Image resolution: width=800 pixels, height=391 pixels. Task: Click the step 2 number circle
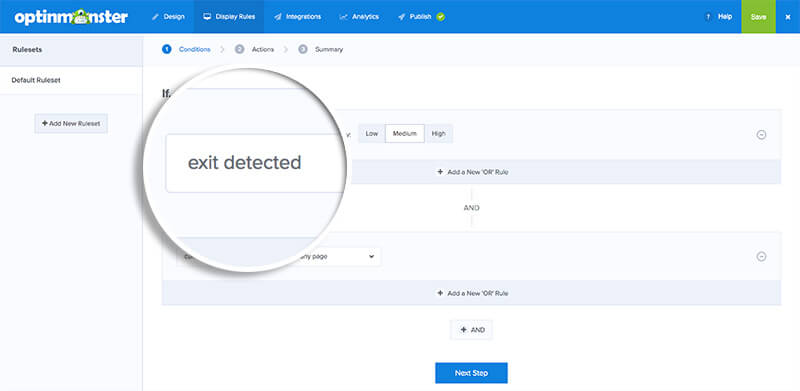coord(239,50)
